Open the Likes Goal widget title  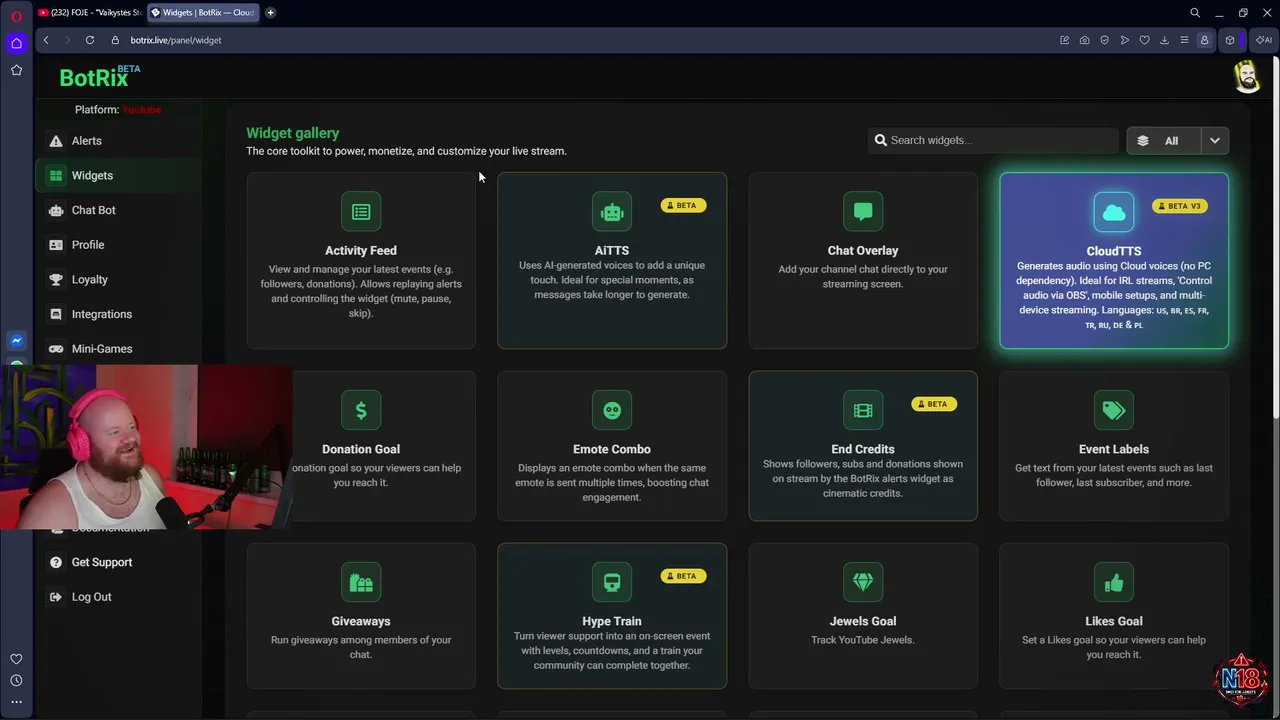coord(1114,622)
